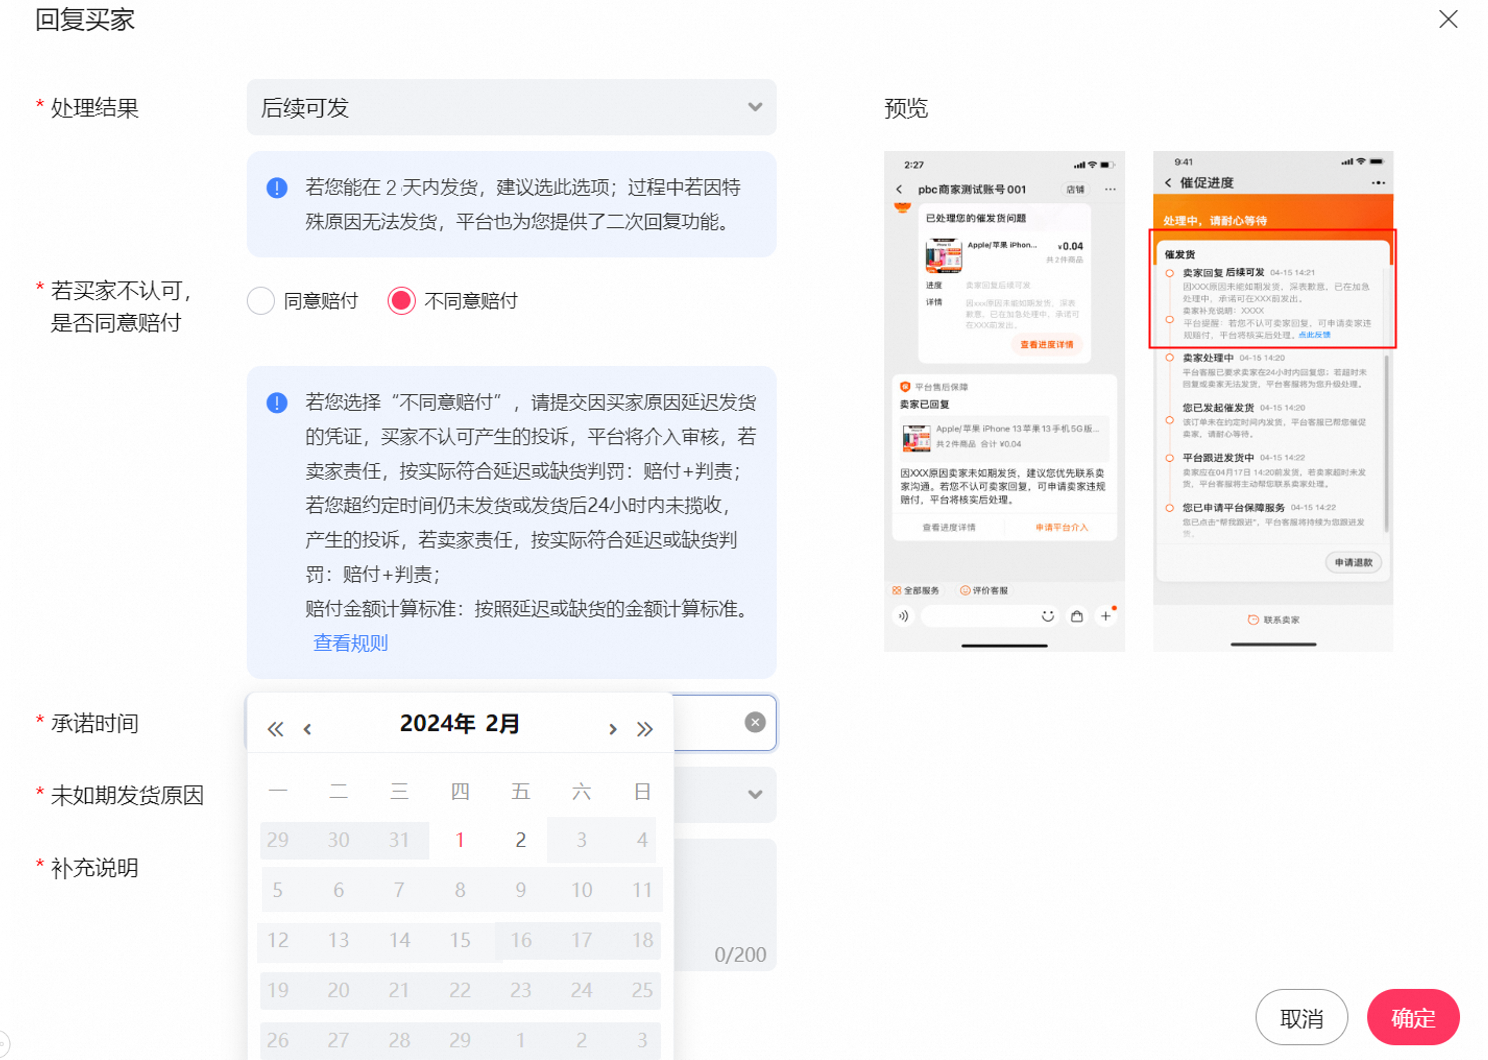Screen dimensions: 1488x1060
Task: Click the 申请退款 button in preview
Action: tap(1354, 562)
